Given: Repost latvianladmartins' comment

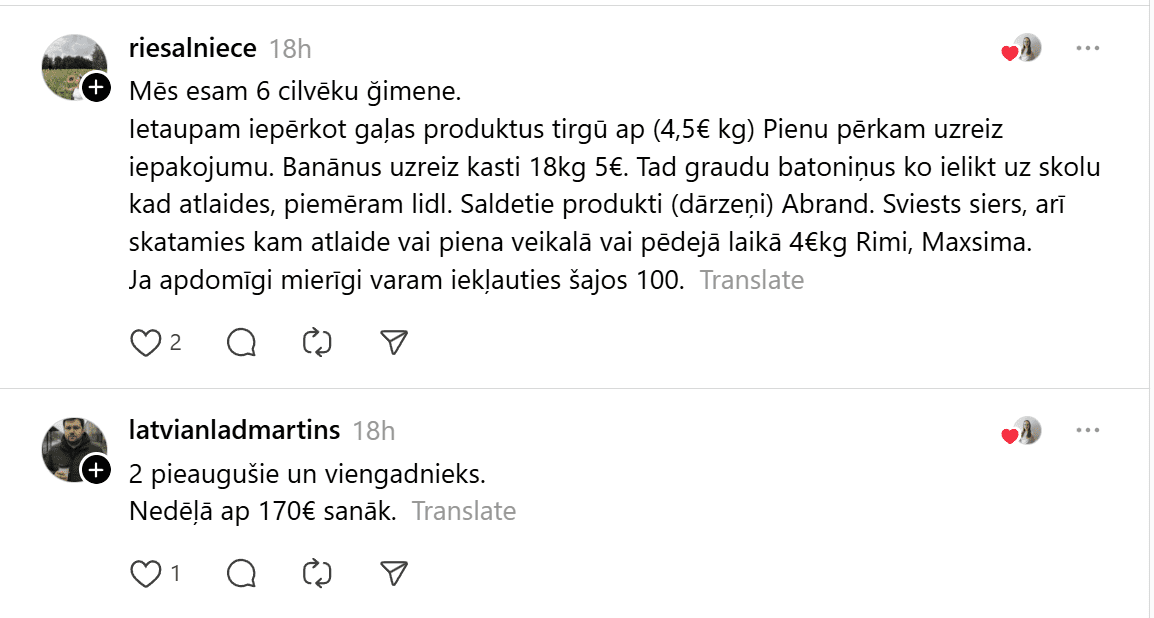Looking at the screenshot, I should 317,573.
